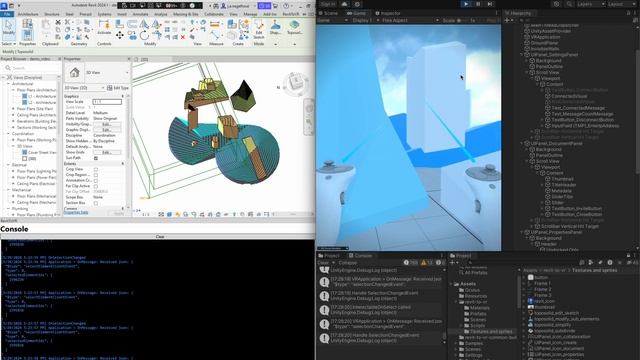This screenshot has width=640, height=360.
Task: Click the Unity Project panel add plus icon
Action: click(452, 262)
